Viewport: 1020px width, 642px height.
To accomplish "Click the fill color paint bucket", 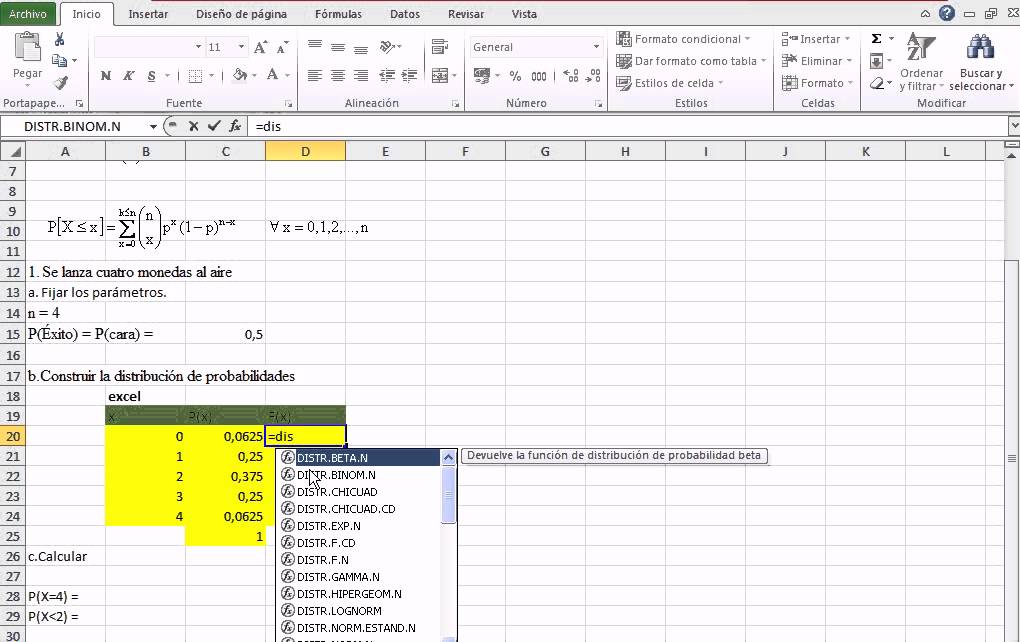I will pos(240,76).
